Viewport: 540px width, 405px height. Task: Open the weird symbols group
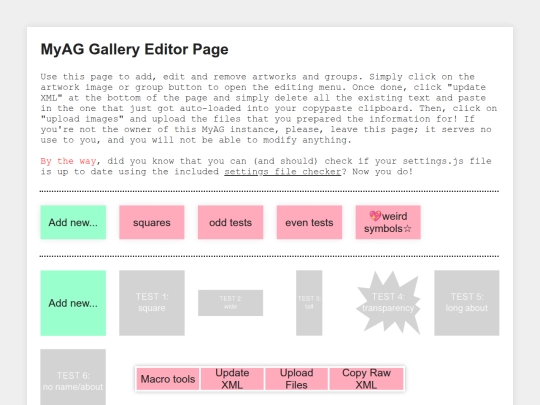click(388, 222)
